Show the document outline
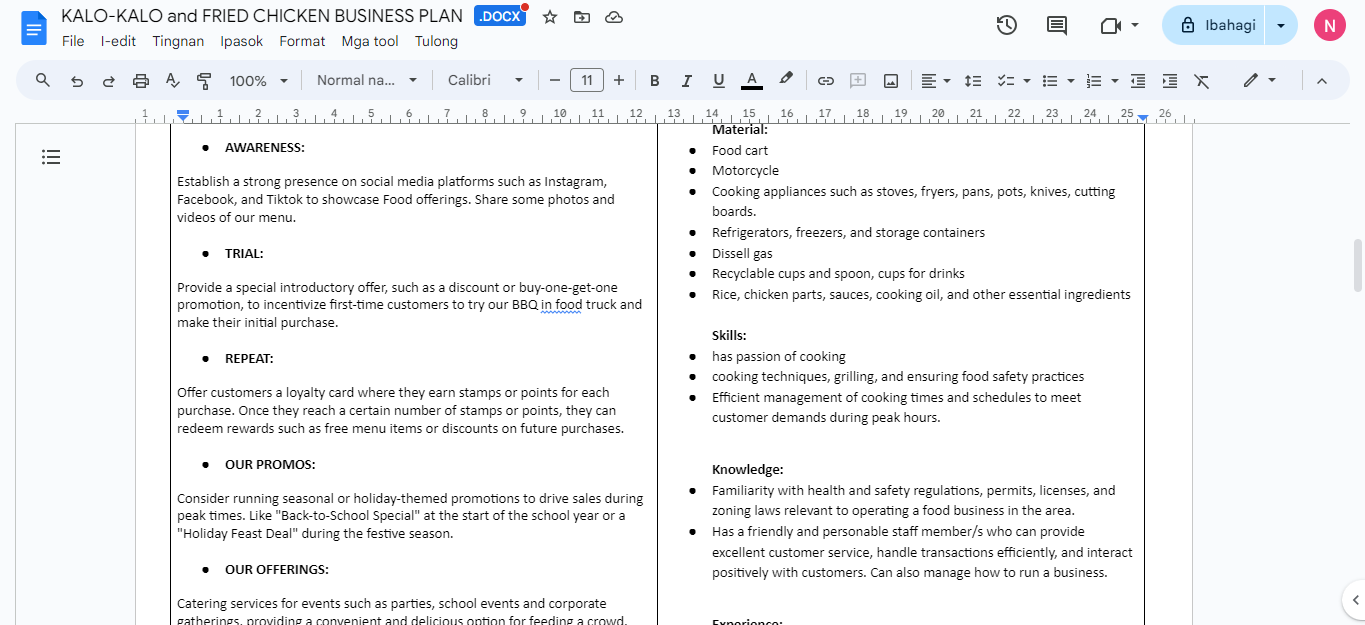 51,157
